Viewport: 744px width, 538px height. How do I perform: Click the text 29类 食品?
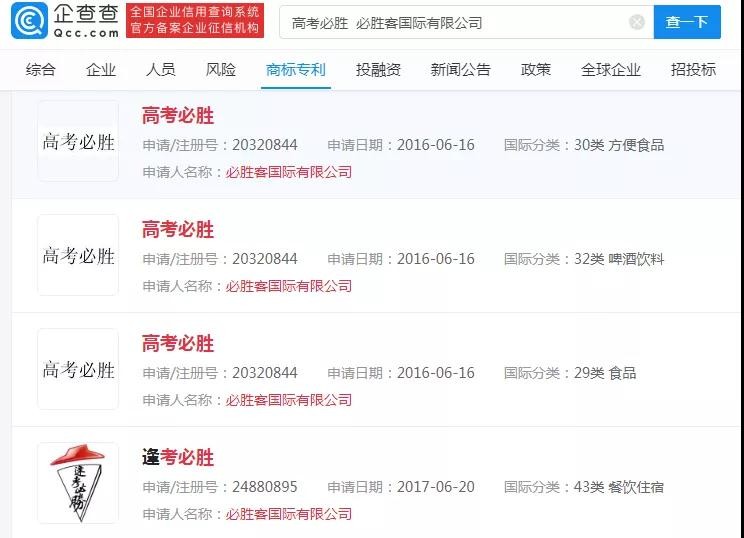click(x=605, y=373)
